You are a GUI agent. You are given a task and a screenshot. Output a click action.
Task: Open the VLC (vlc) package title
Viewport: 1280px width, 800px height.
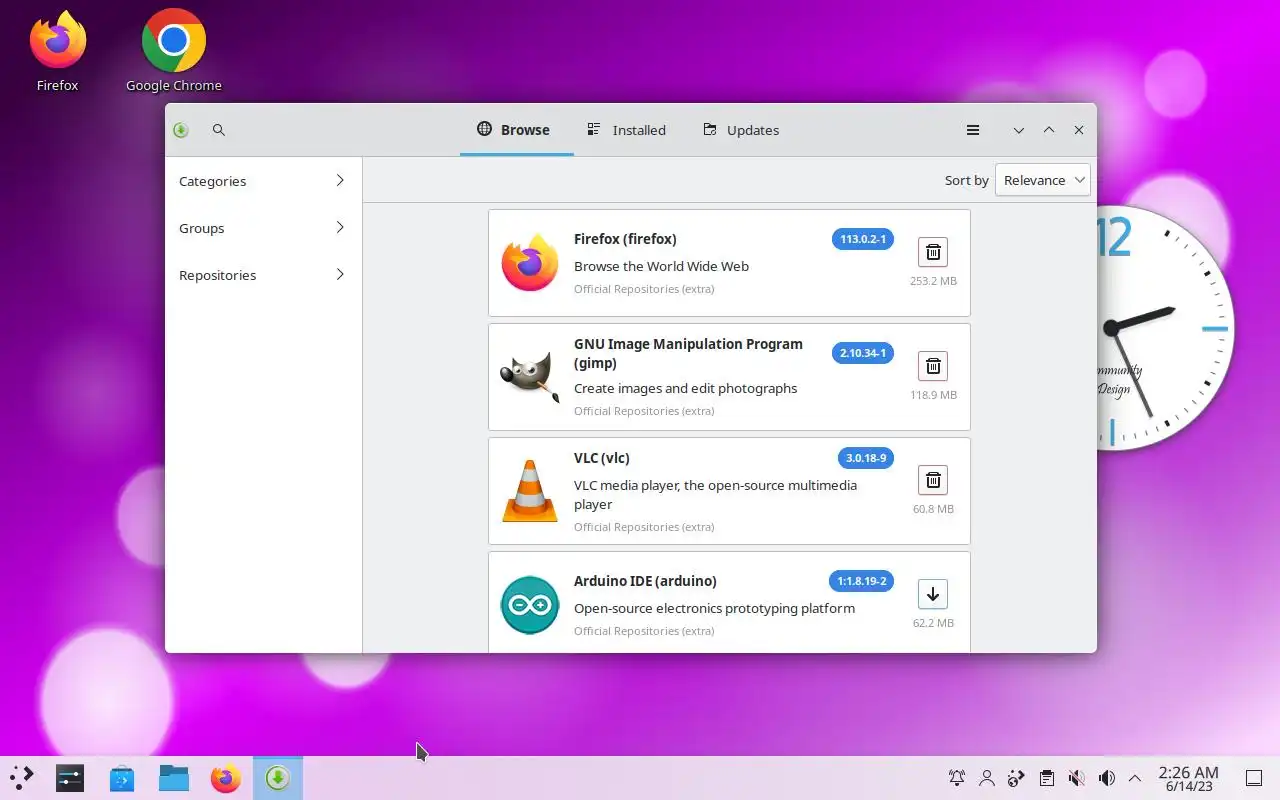[602, 458]
